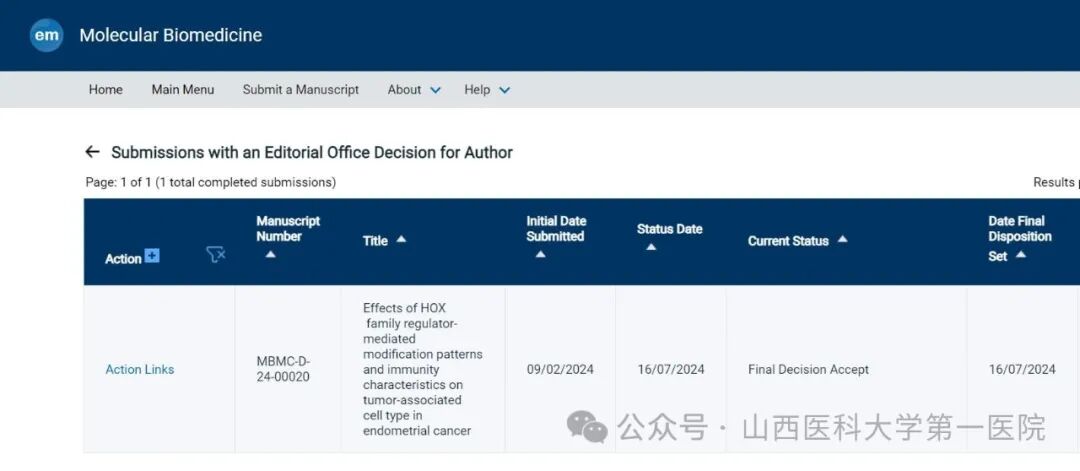Image resolution: width=1080 pixels, height=471 pixels.
Task: Sort by Initial Date Submitted arrow
Action: 541,254
